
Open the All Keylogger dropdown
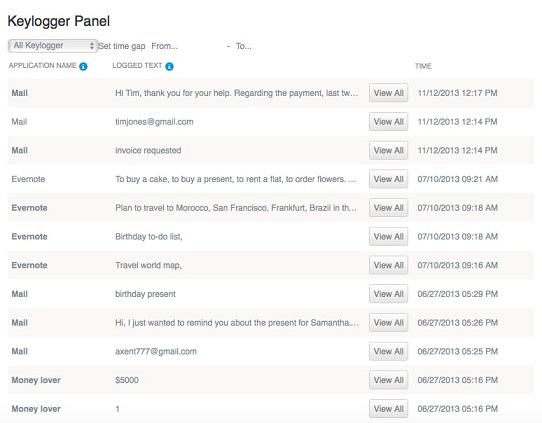(53, 46)
